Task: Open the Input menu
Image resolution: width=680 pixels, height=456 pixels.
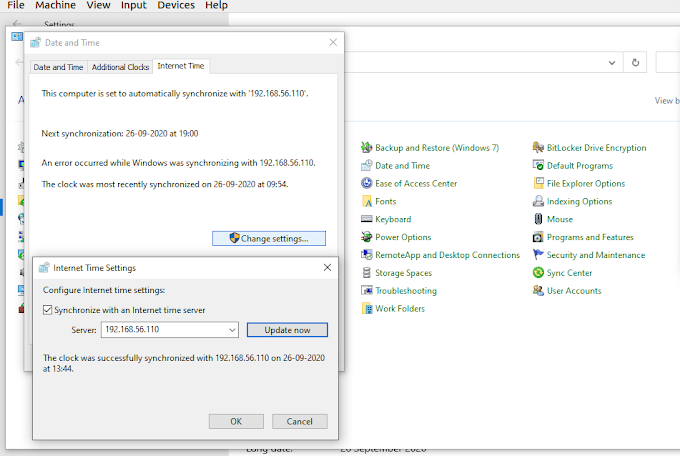Action: (x=134, y=5)
